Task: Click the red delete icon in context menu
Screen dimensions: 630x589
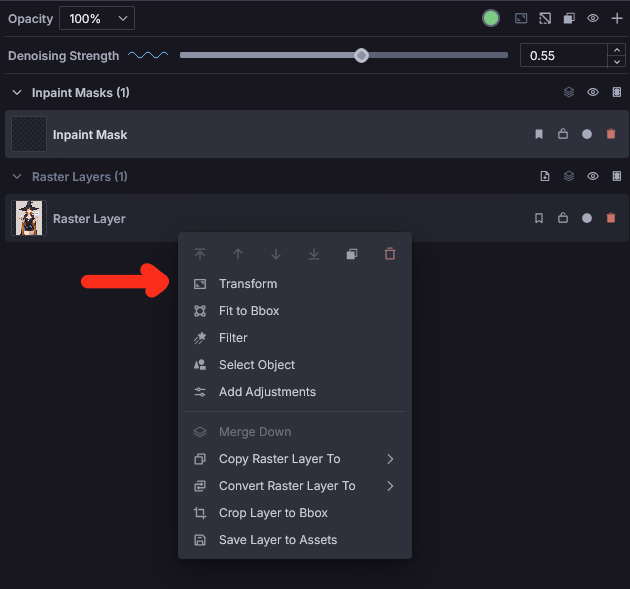Action: pos(390,254)
